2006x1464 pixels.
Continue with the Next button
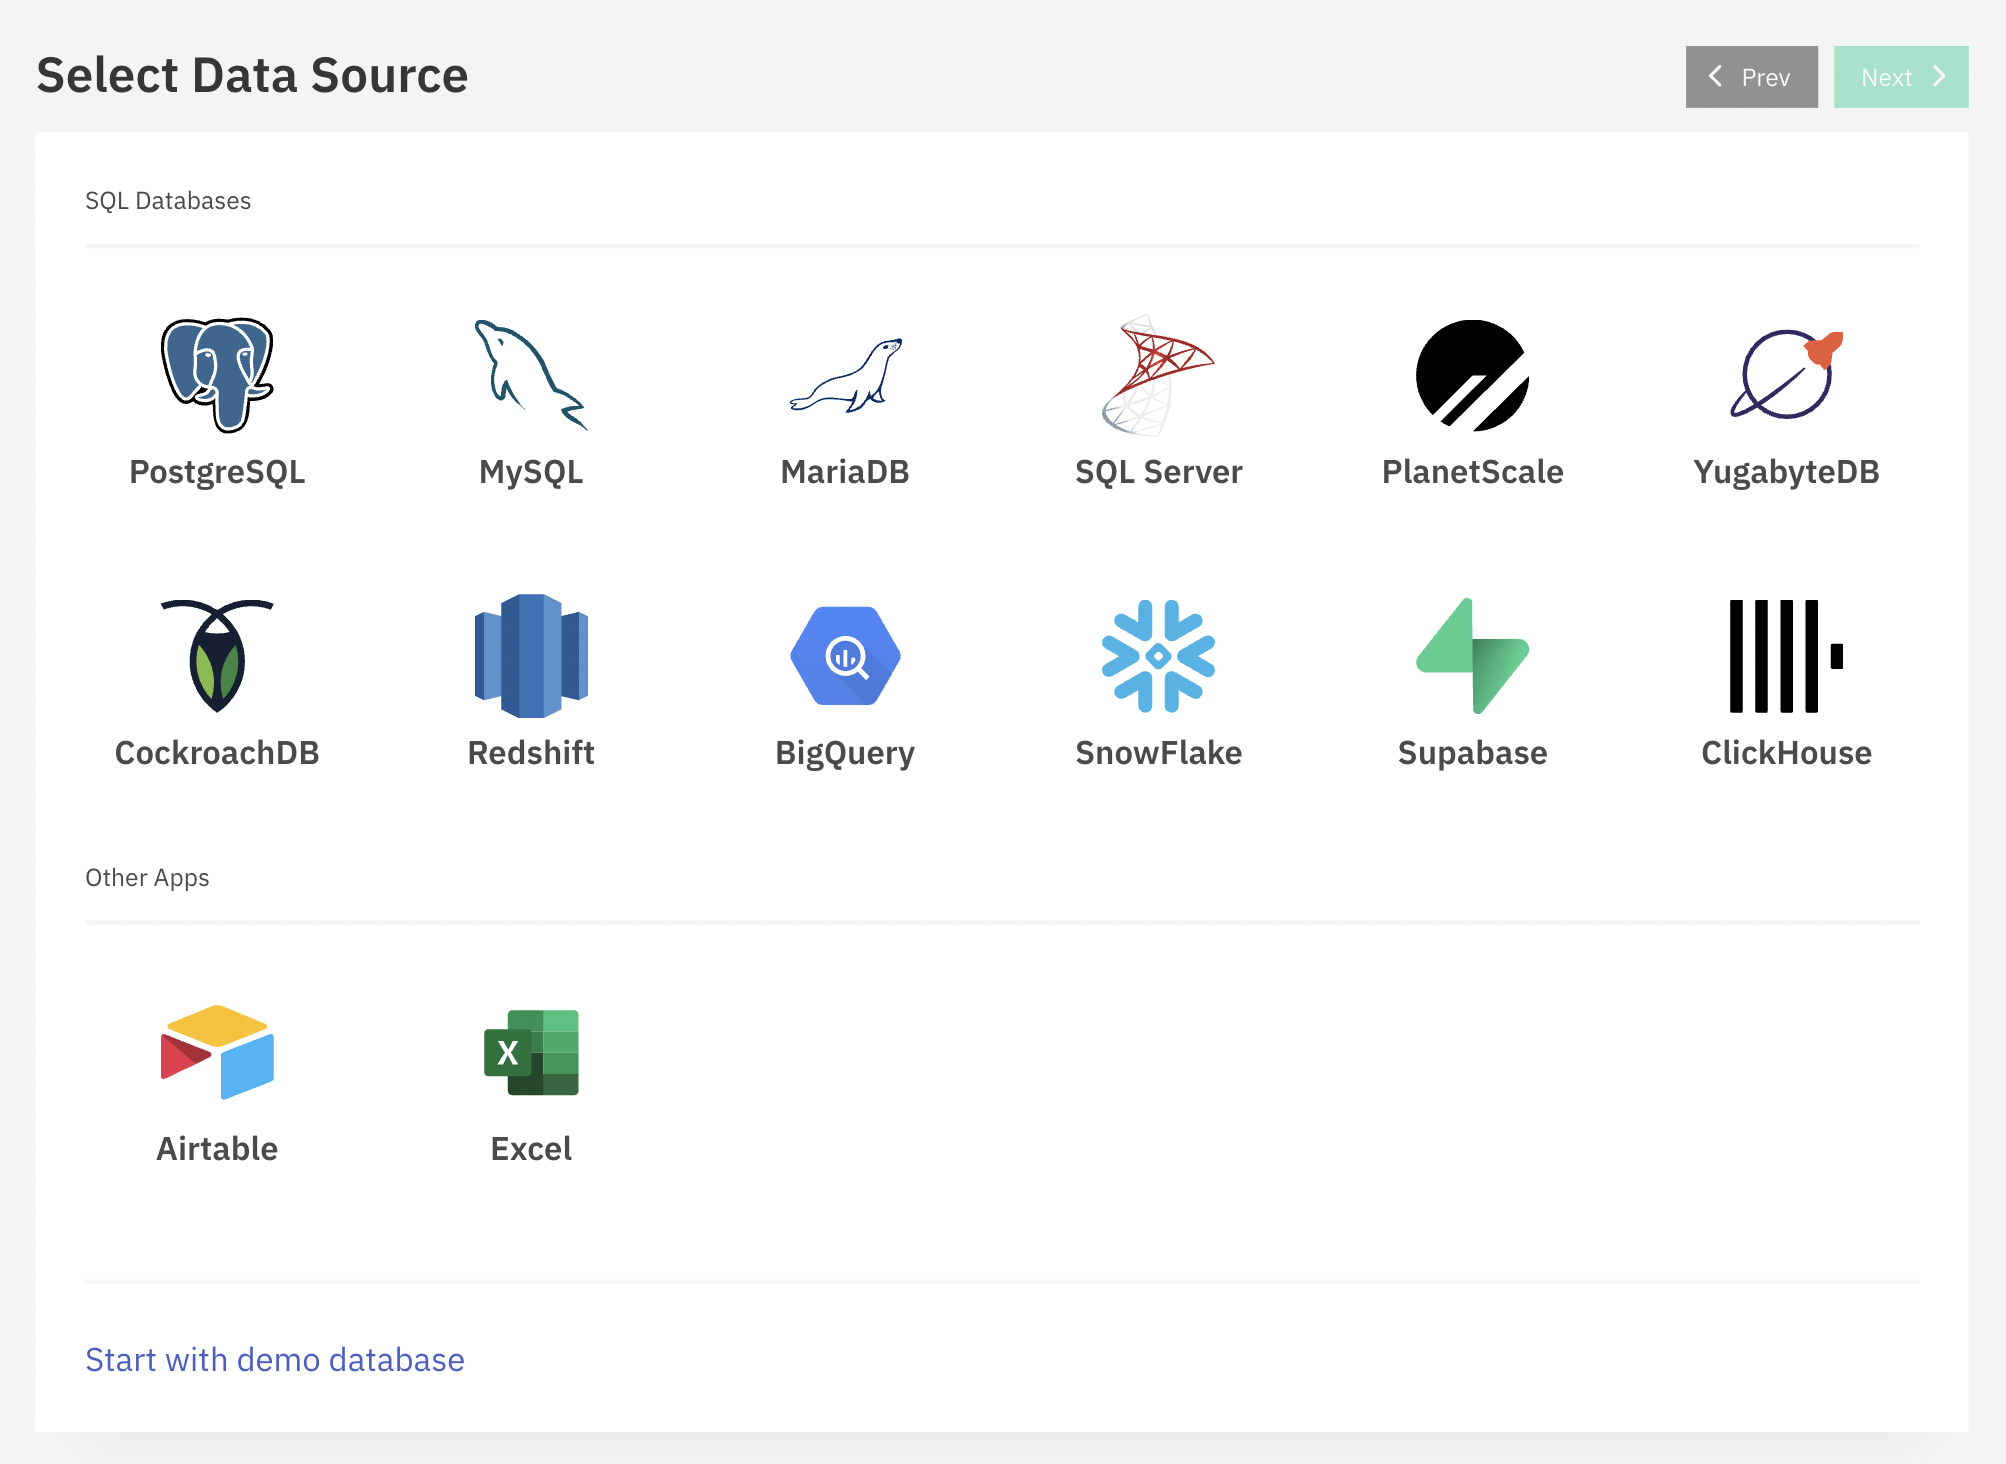(x=1901, y=77)
